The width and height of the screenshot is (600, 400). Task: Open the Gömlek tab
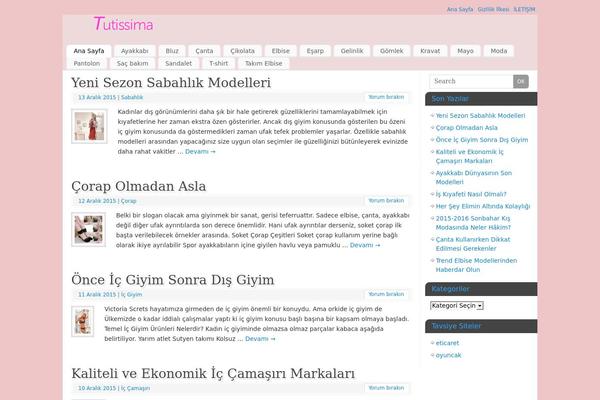pos(391,51)
